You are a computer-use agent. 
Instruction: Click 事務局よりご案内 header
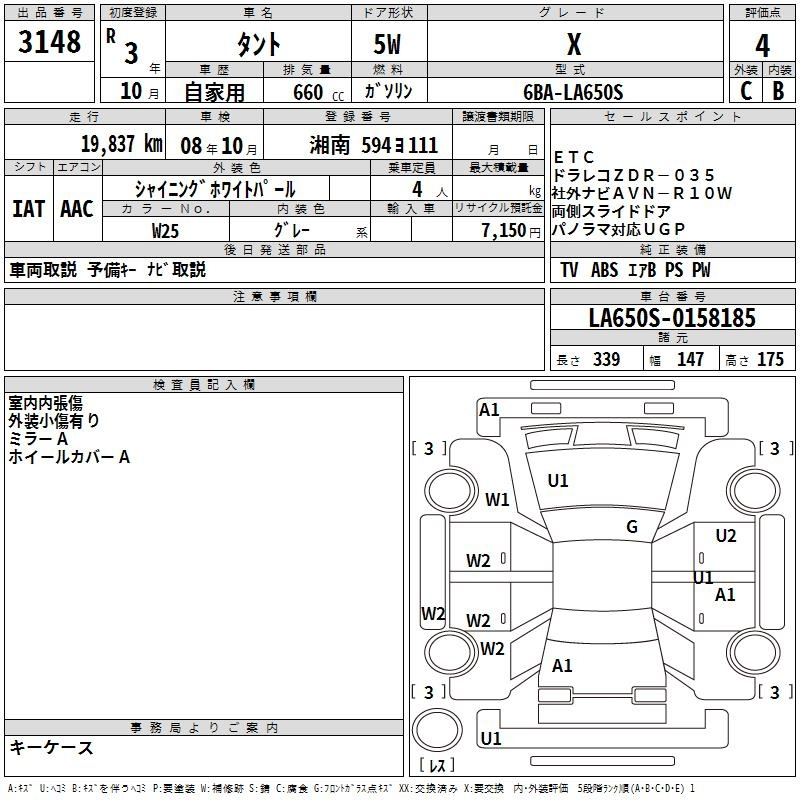pos(204,728)
